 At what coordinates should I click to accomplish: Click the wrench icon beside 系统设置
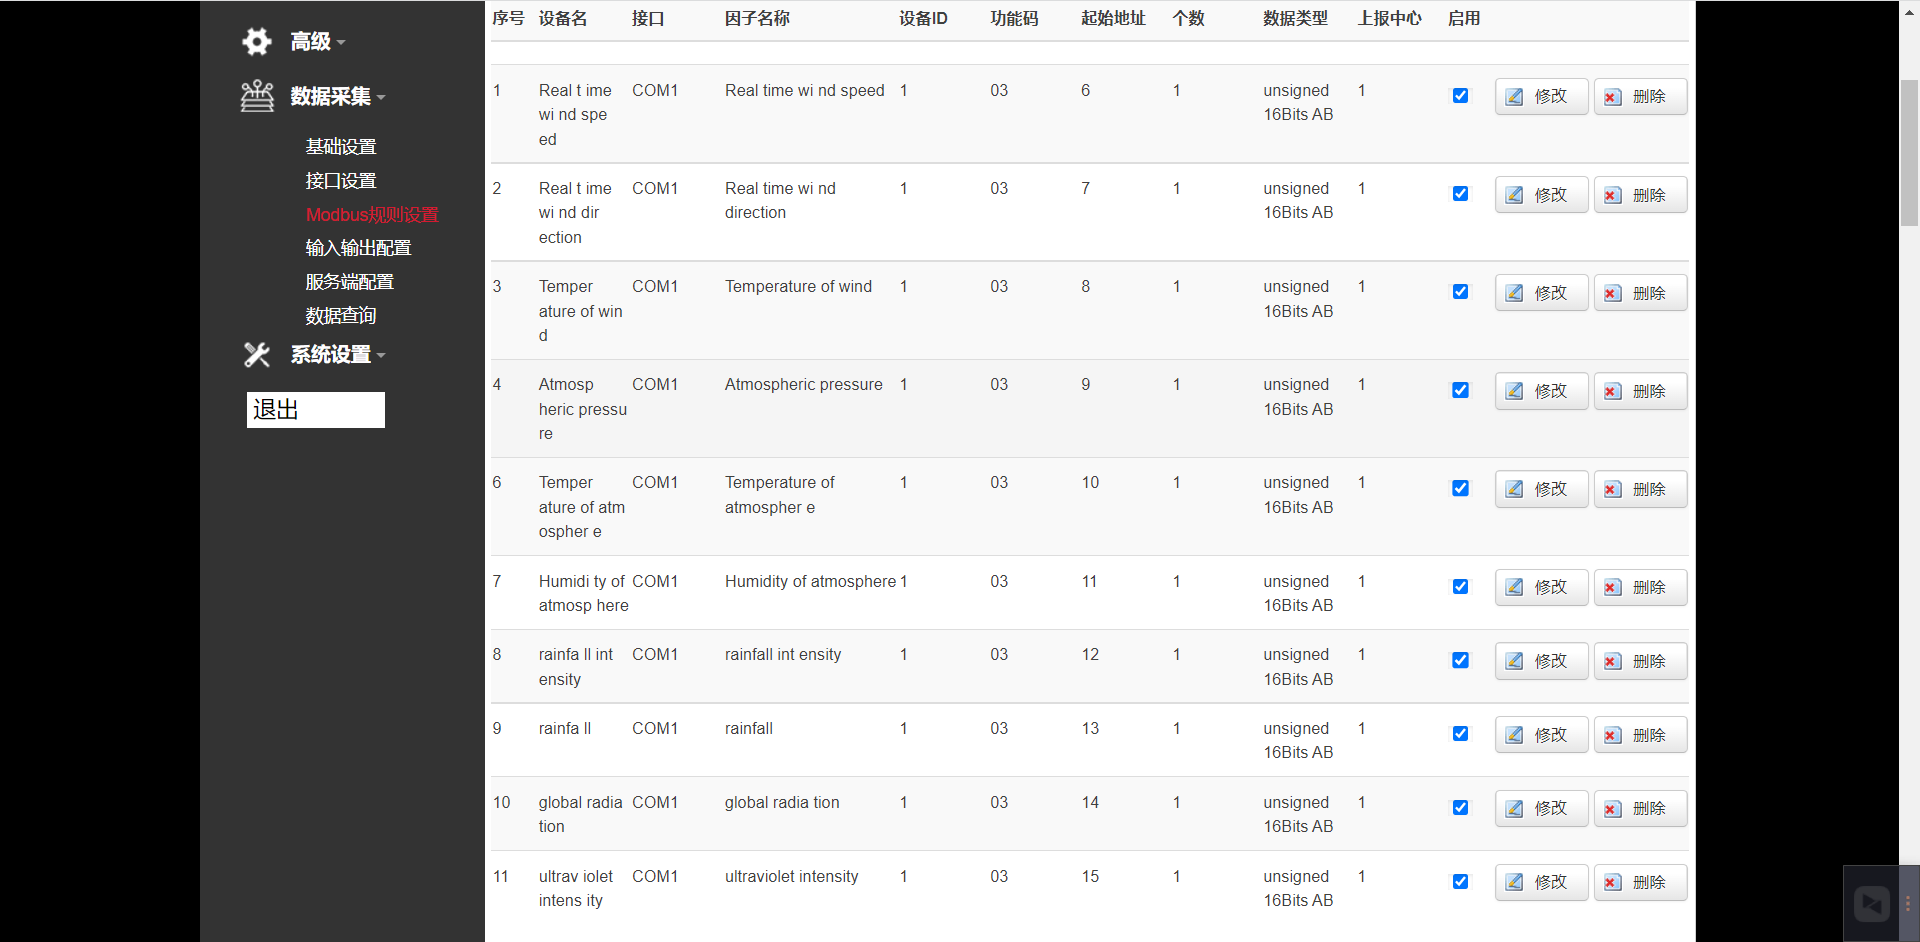[257, 354]
